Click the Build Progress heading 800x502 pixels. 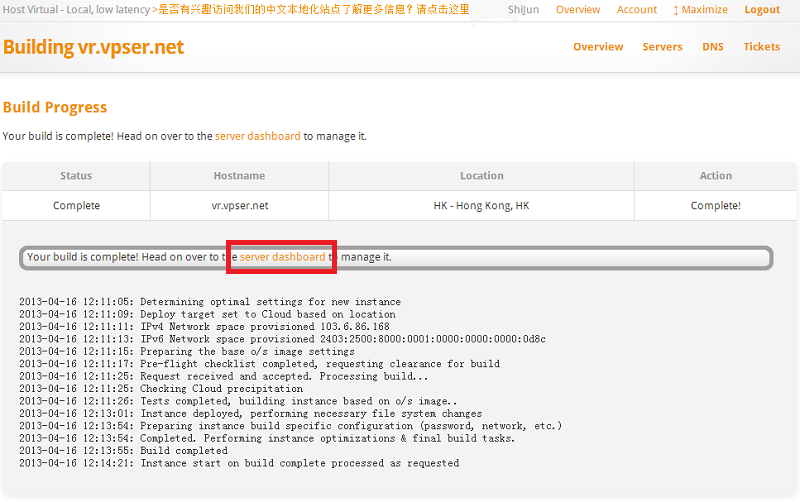(55, 108)
